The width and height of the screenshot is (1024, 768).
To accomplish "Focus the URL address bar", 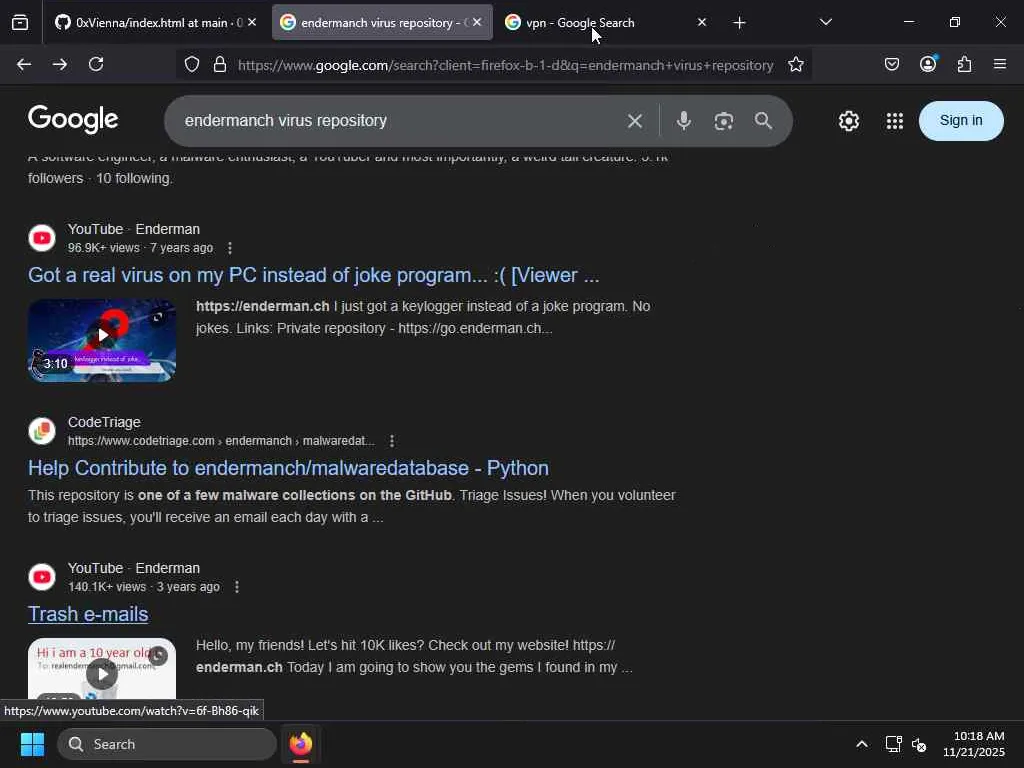I will click(x=505, y=65).
